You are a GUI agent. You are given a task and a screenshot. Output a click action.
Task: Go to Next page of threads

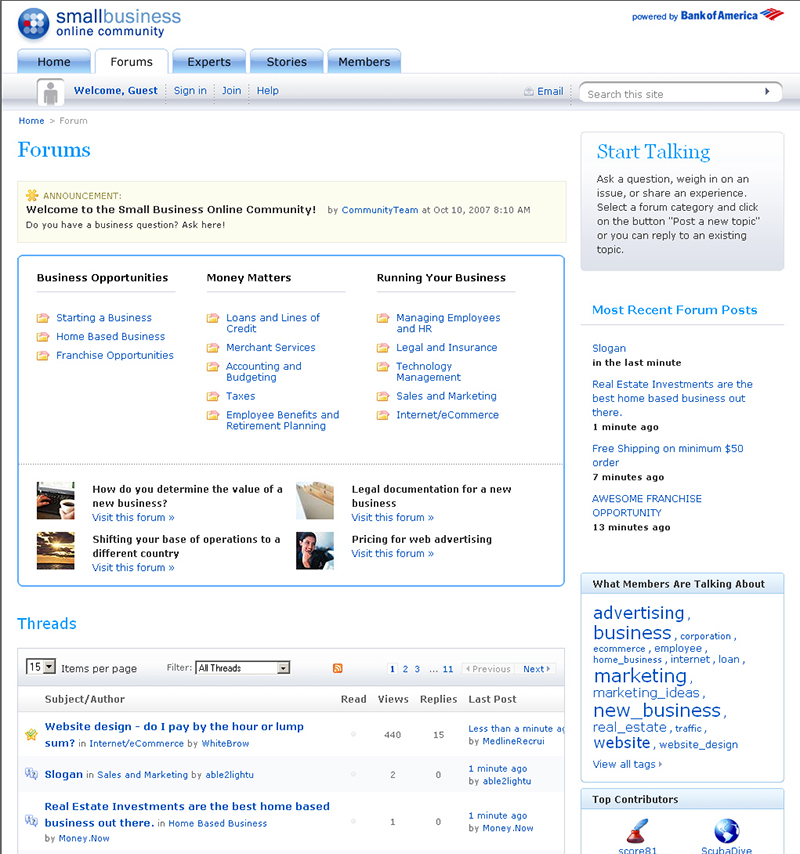[536, 669]
